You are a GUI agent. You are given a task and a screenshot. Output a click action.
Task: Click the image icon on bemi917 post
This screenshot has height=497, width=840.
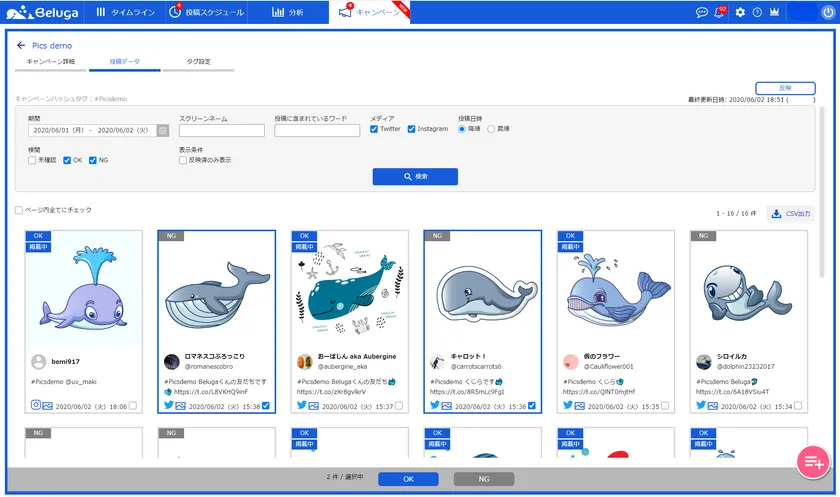click(x=48, y=406)
